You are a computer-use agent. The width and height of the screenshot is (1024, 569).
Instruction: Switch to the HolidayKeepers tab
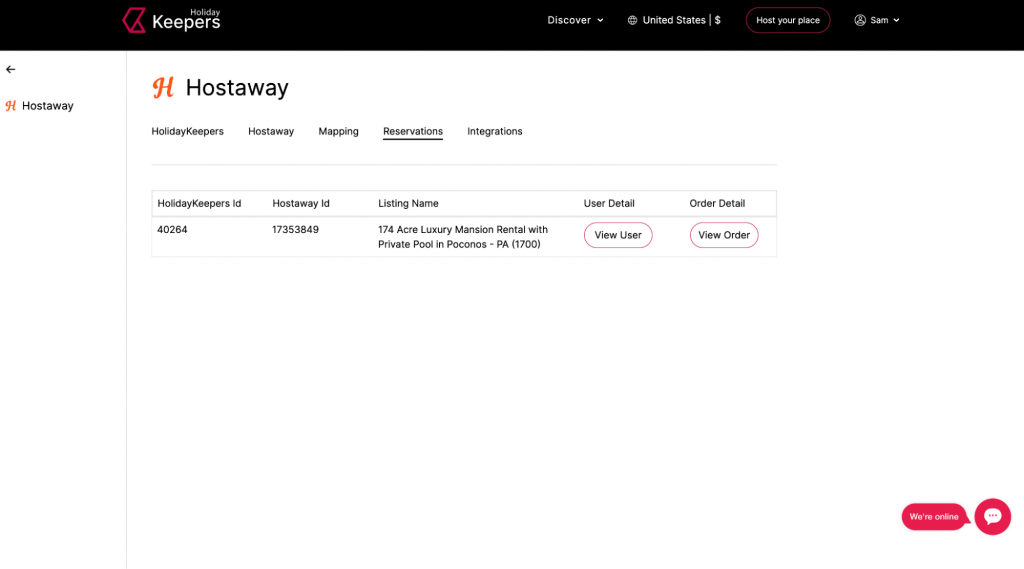pos(187,131)
